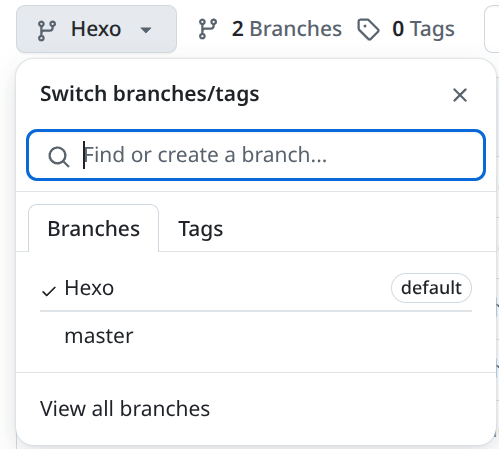Click the checkmark next to Hexo
The width and height of the screenshot is (499, 449).
click(x=49, y=291)
